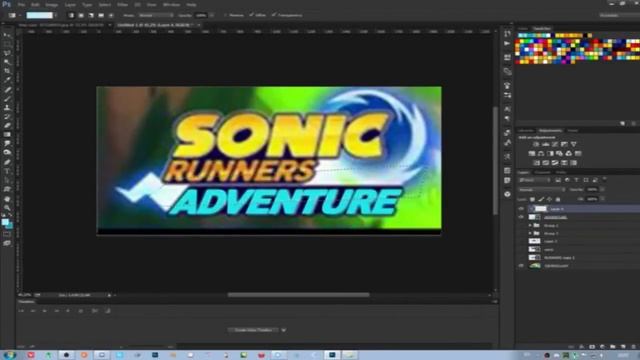640x360 pixels.
Task: Open the options bar Opacity slider arrow
Action: pyautogui.click(x=211, y=16)
